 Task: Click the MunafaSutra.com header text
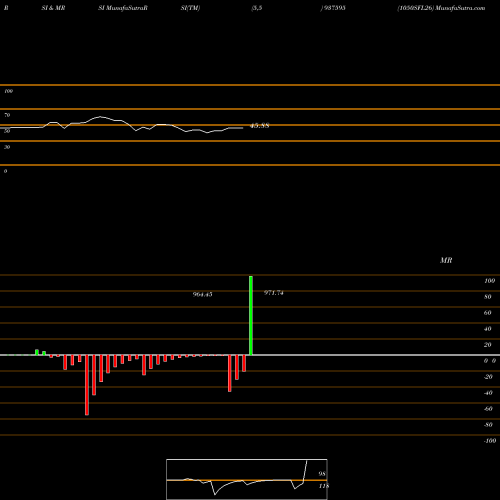(x=460, y=8)
